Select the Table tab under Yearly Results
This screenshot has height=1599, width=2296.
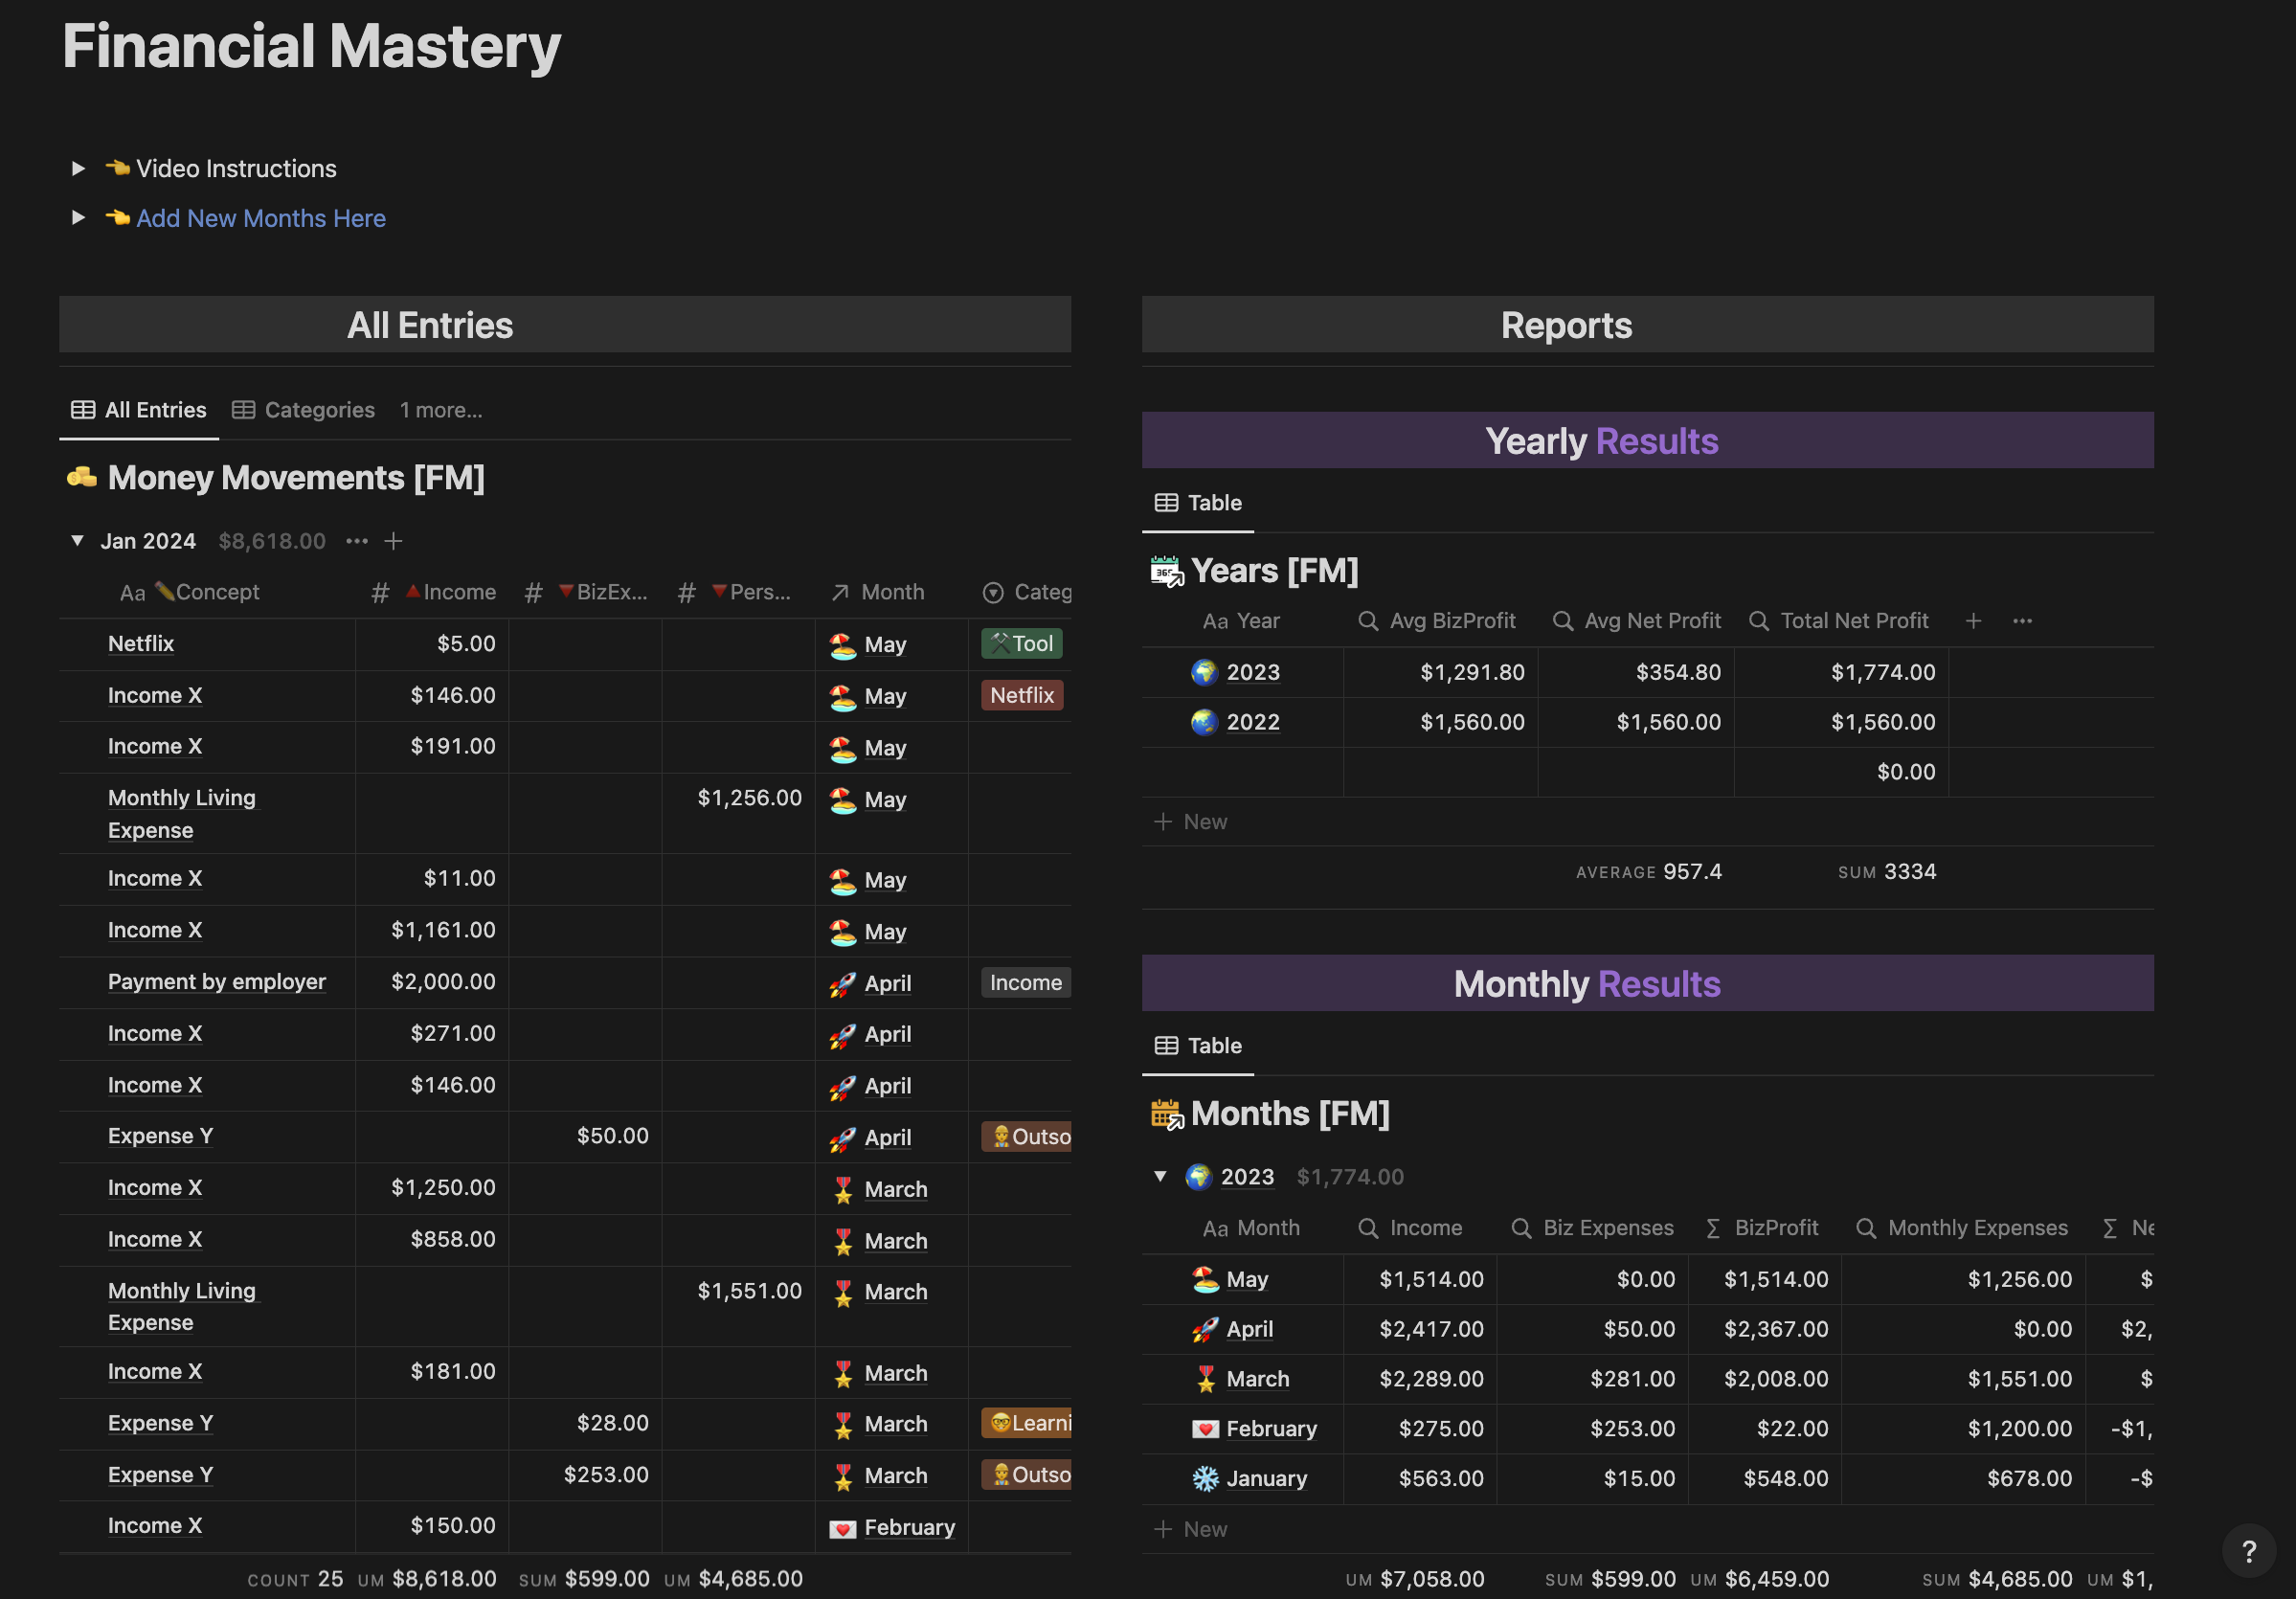1198,503
